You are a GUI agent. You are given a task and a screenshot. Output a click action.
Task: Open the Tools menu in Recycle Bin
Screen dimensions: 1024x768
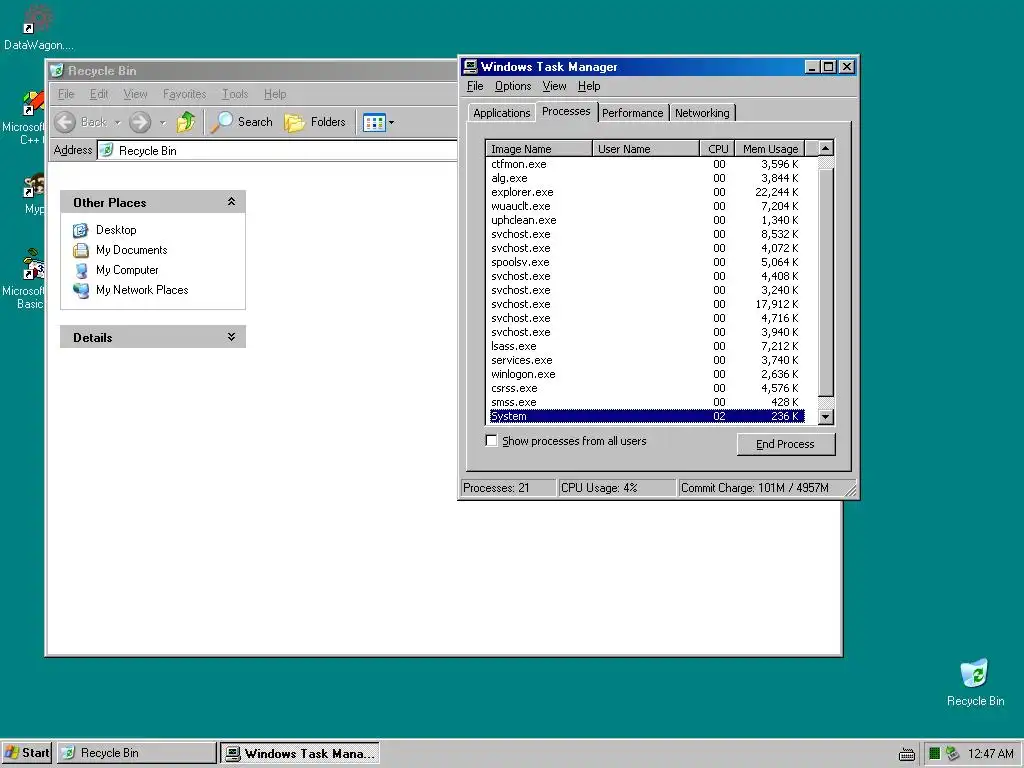point(235,94)
